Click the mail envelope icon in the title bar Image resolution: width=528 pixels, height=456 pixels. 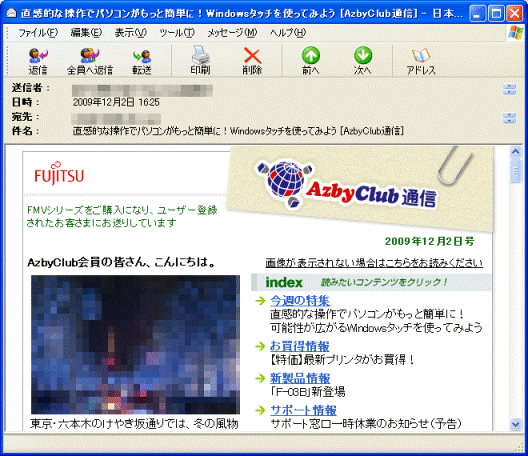click(x=11, y=13)
